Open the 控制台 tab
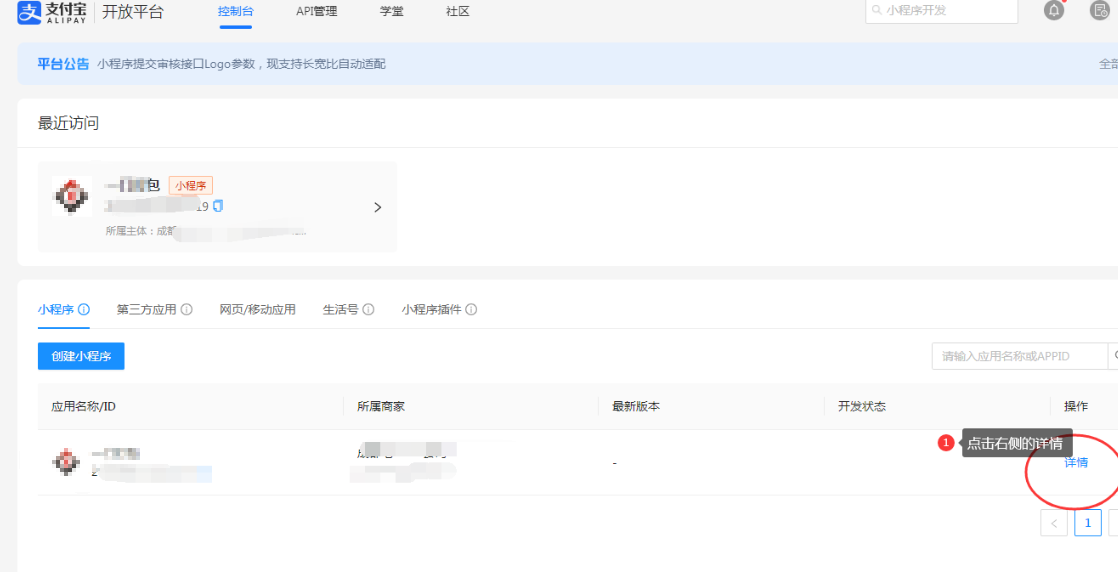The width and height of the screenshot is (1118, 572). coord(235,12)
